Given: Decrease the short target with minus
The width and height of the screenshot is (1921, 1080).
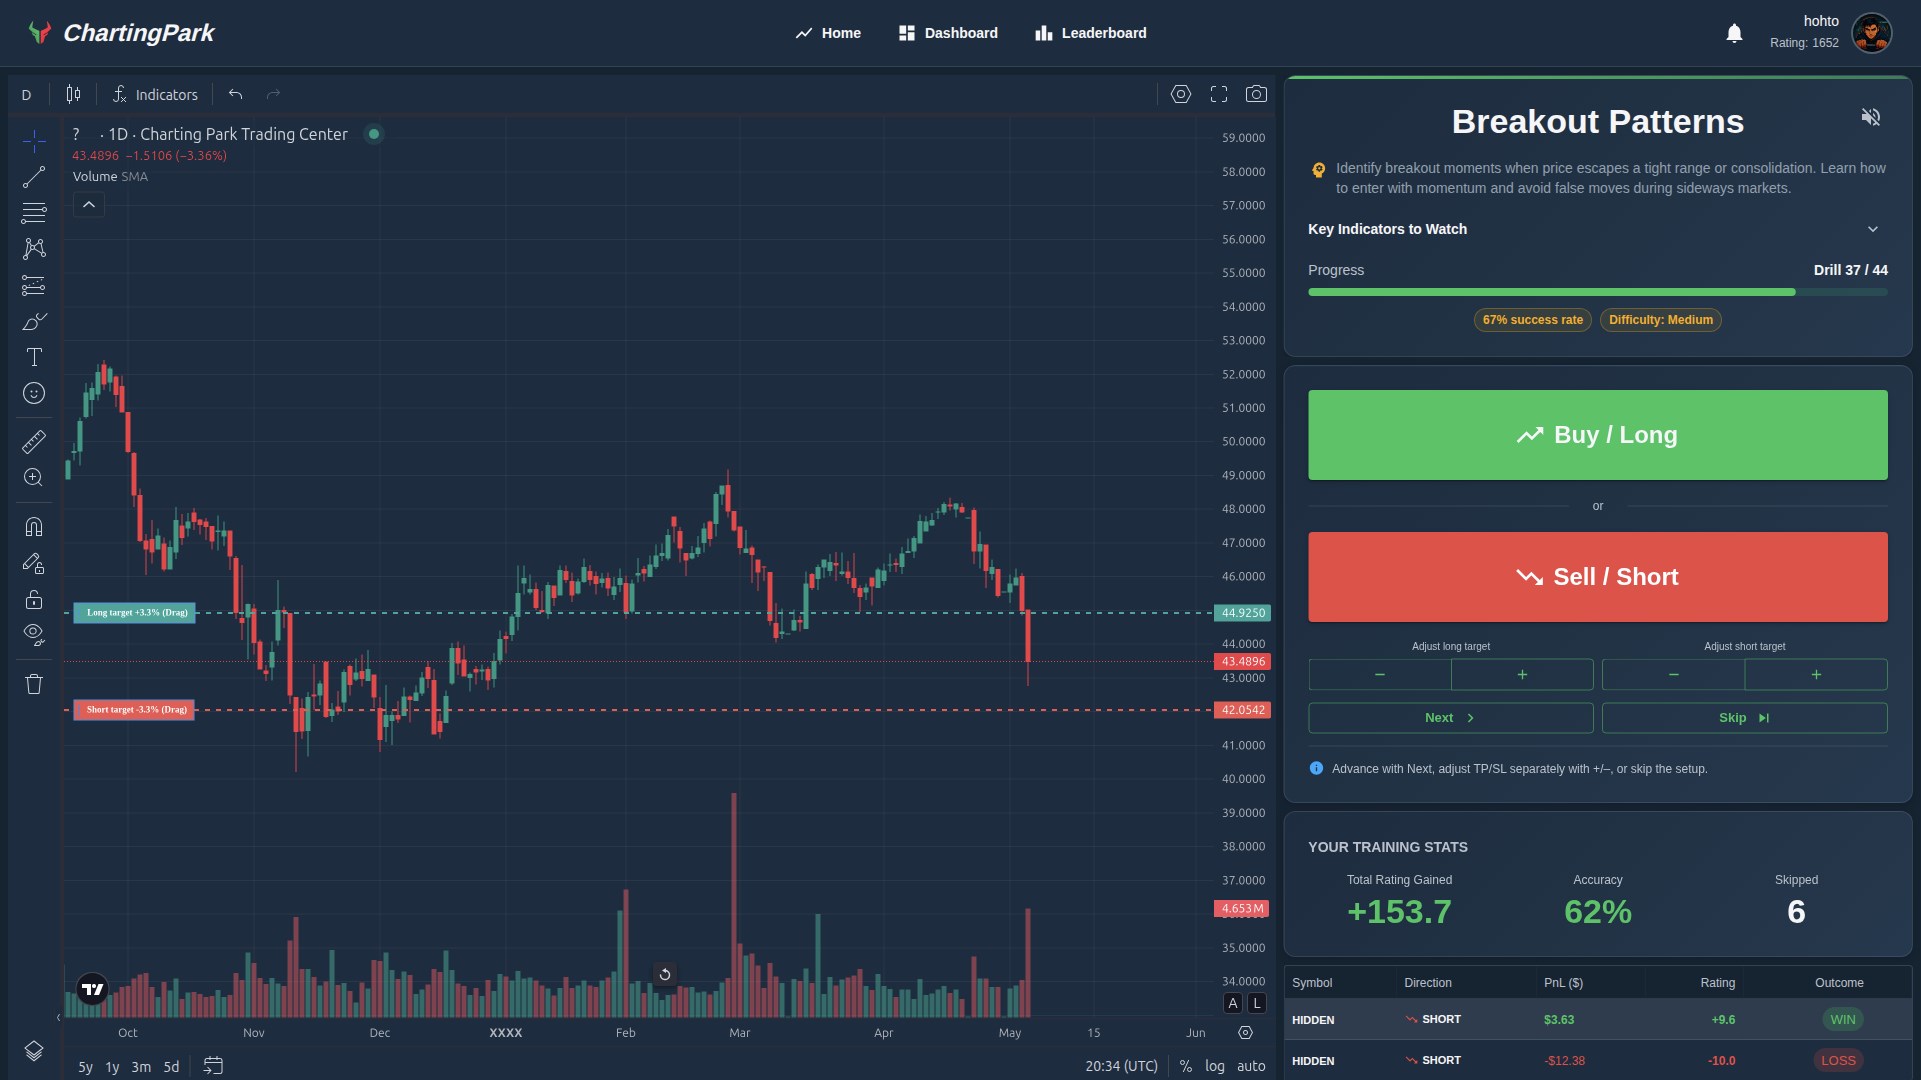Looking at the screenshot, I should coord(1673,675).
